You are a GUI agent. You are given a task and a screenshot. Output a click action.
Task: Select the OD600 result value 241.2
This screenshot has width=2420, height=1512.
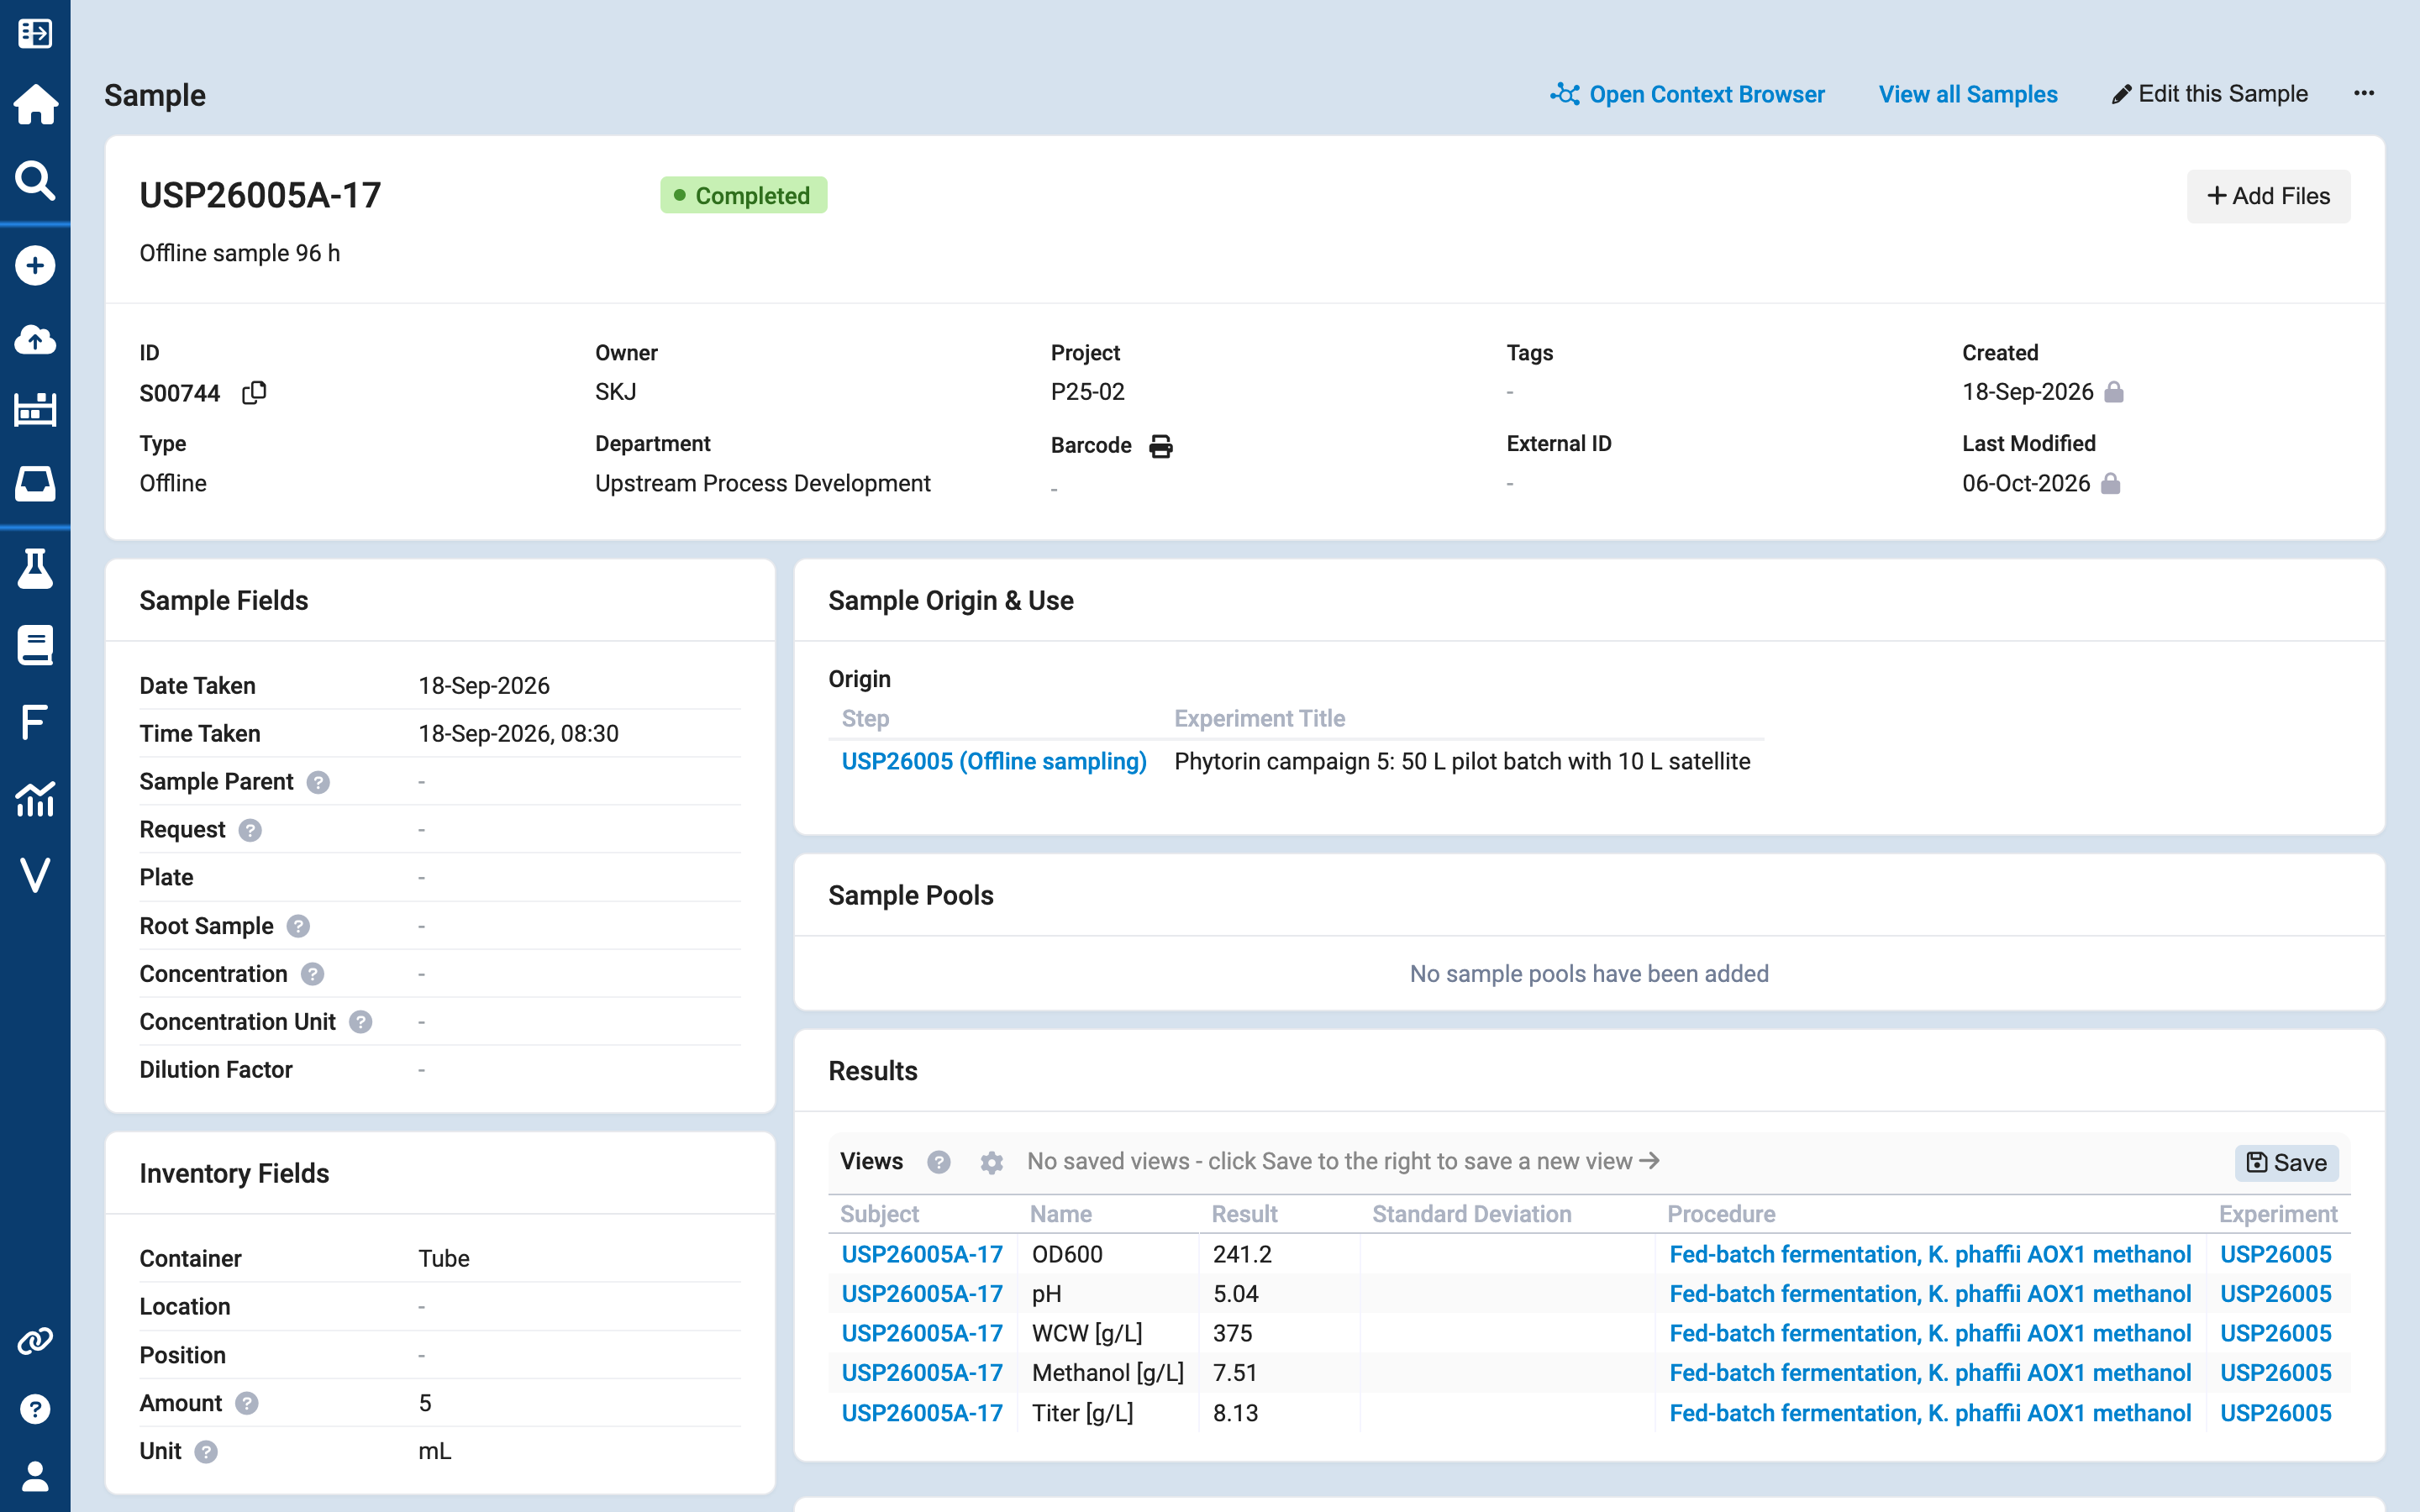[1242, 1254]
